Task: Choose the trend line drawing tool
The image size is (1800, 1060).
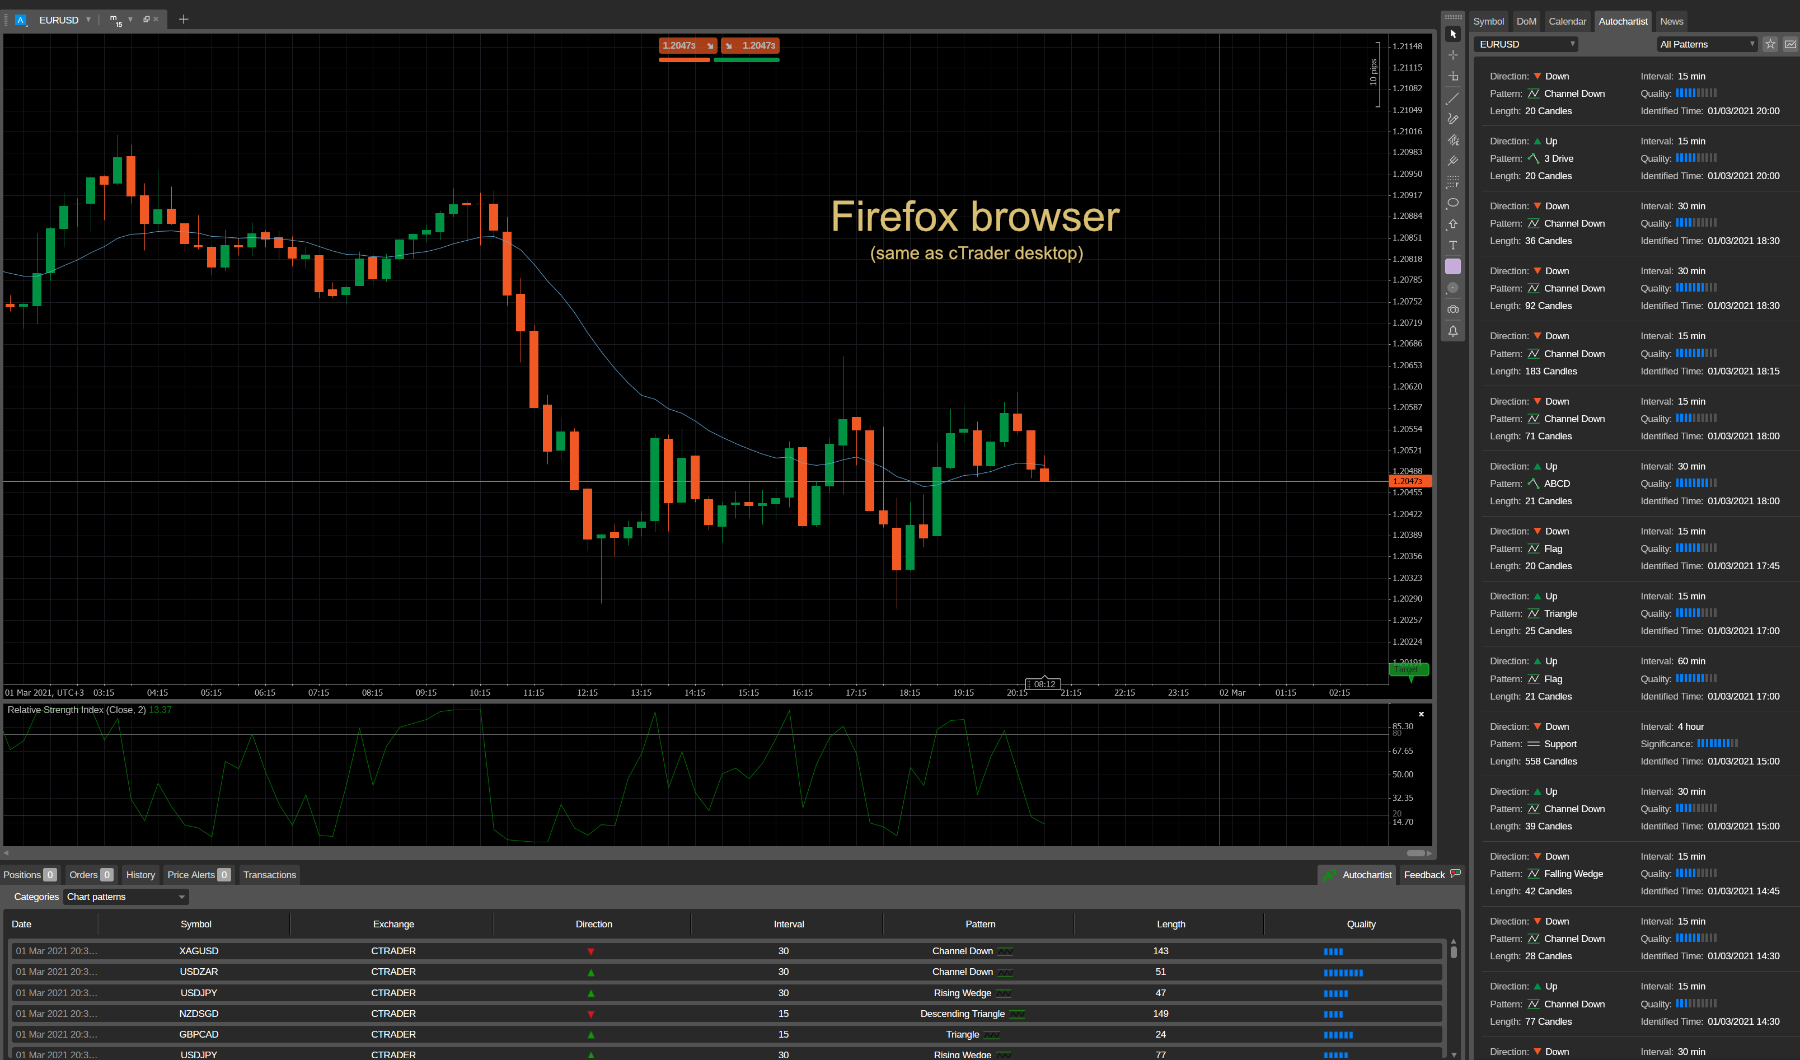Action: tap(1453, 98)
